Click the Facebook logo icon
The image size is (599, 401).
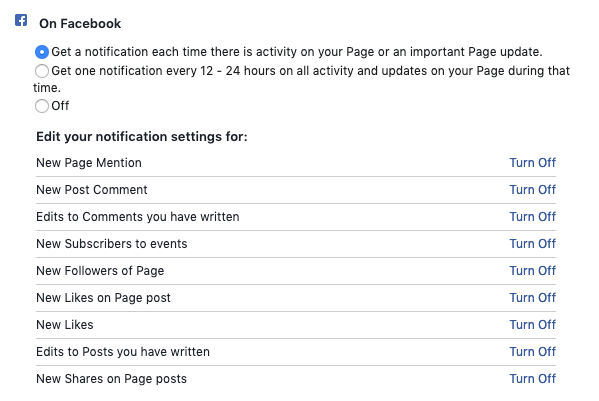21,20
